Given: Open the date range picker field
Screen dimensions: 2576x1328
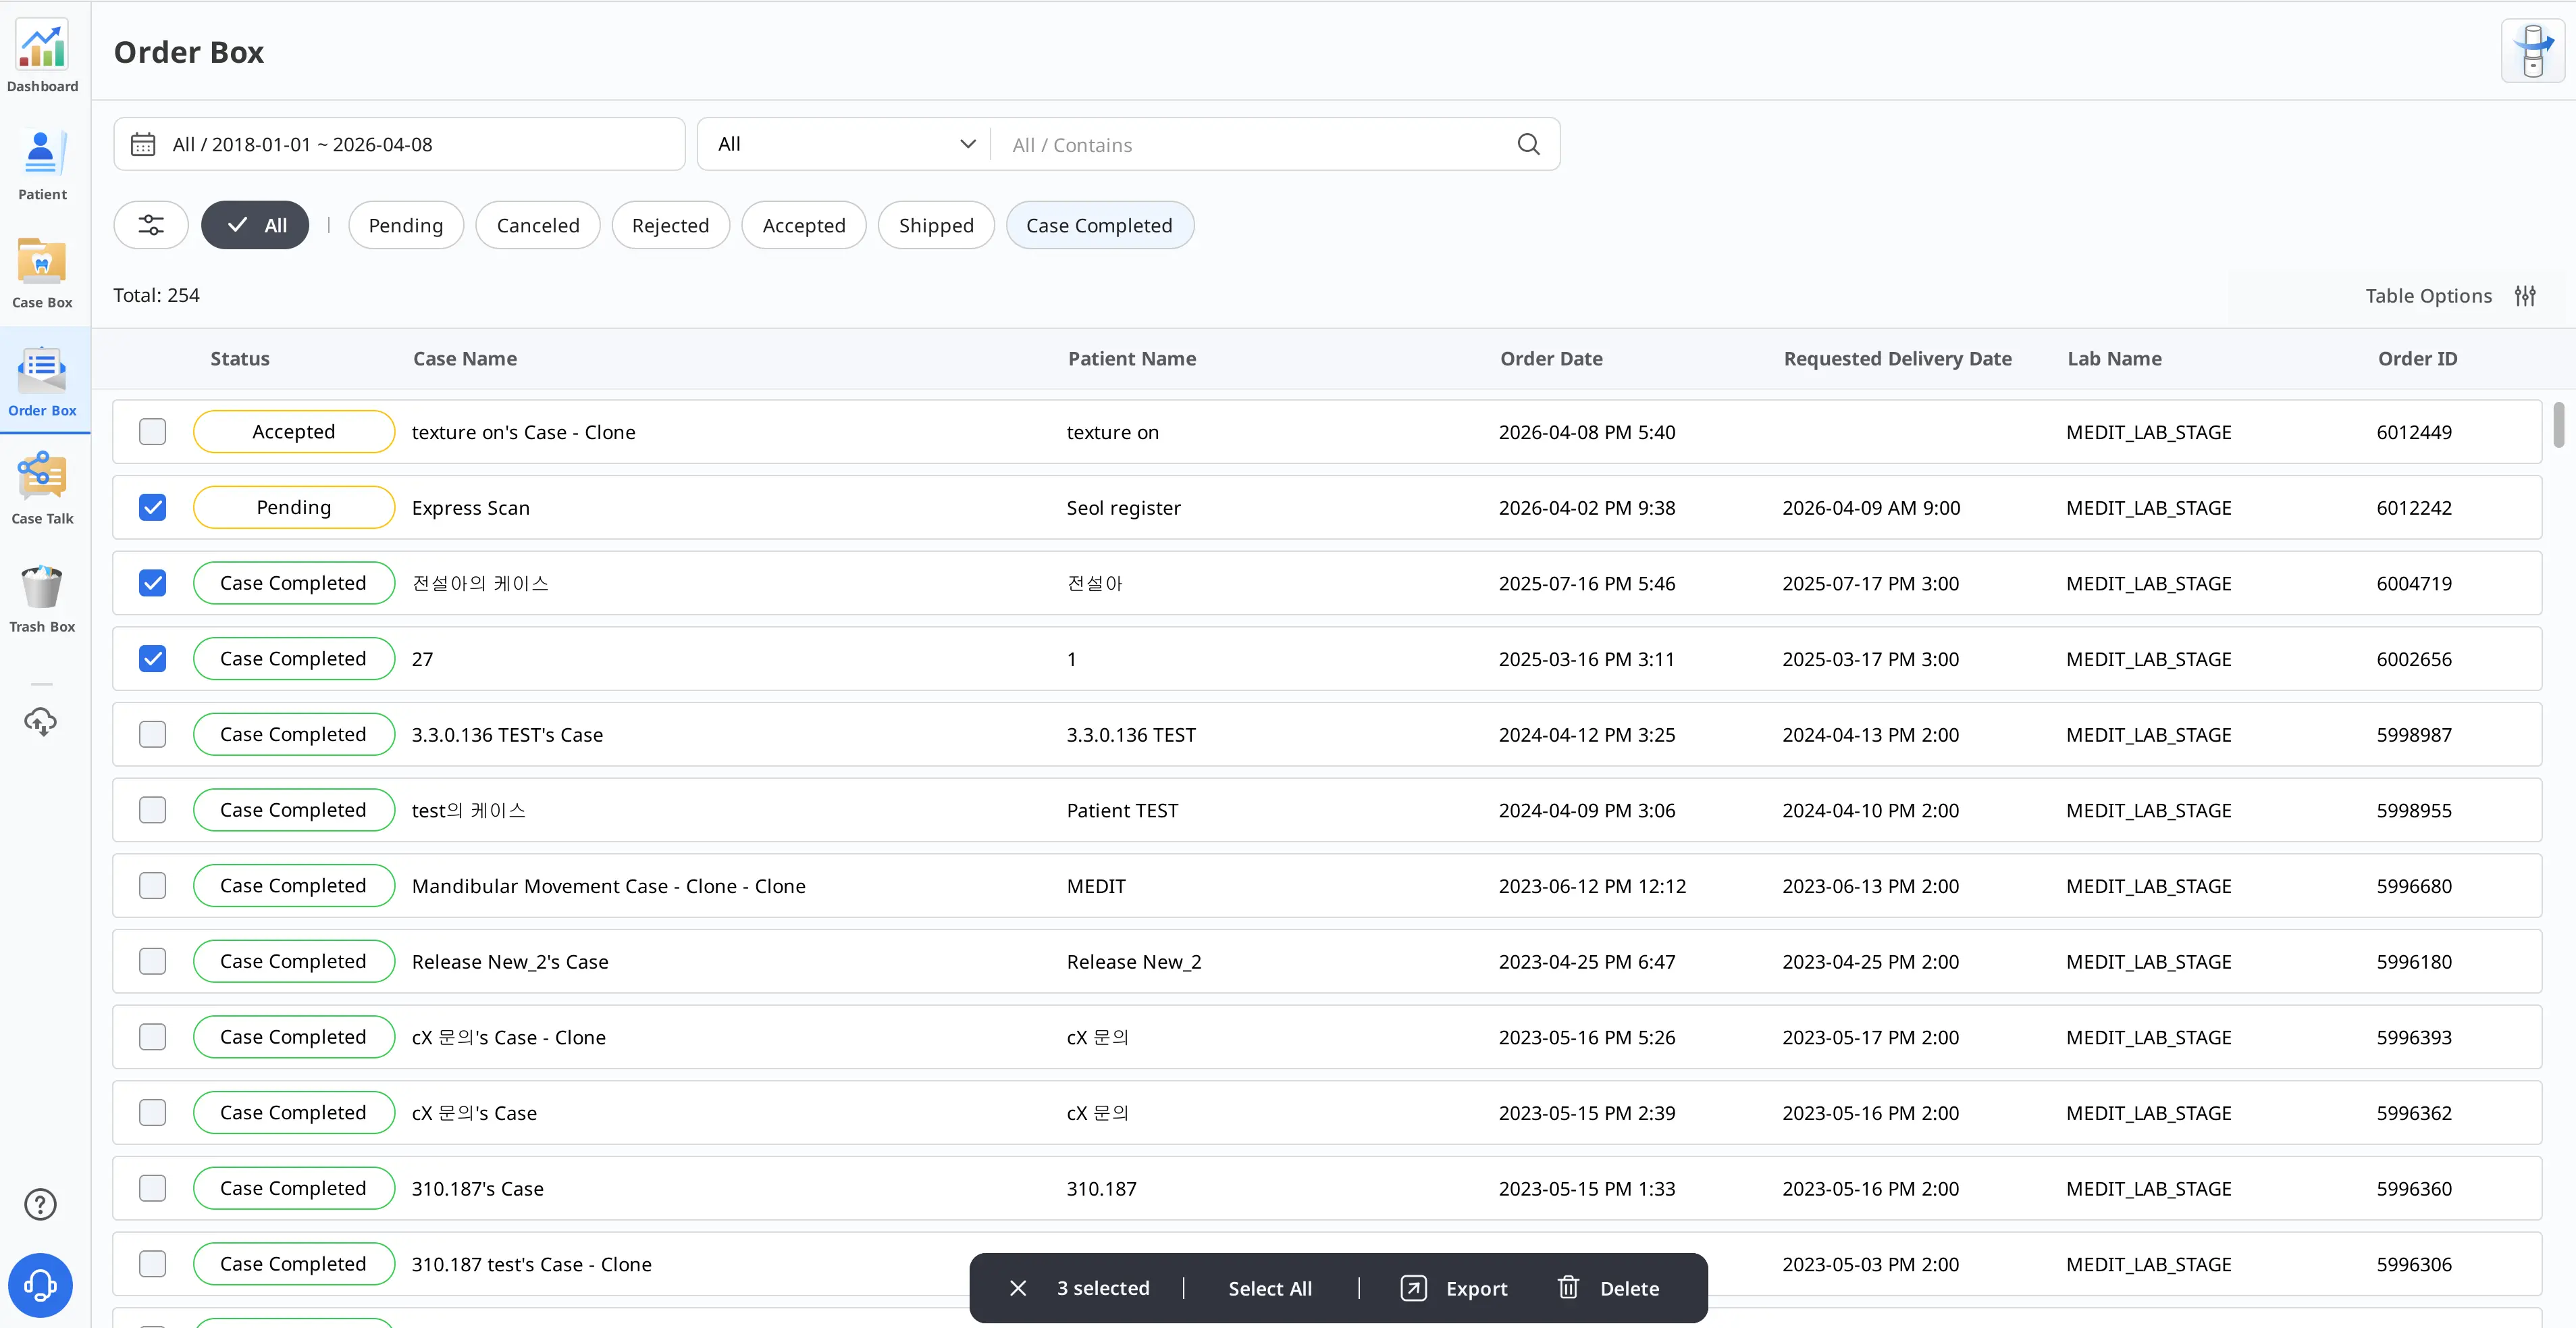Looking at the screenshot, I should 399,144.
